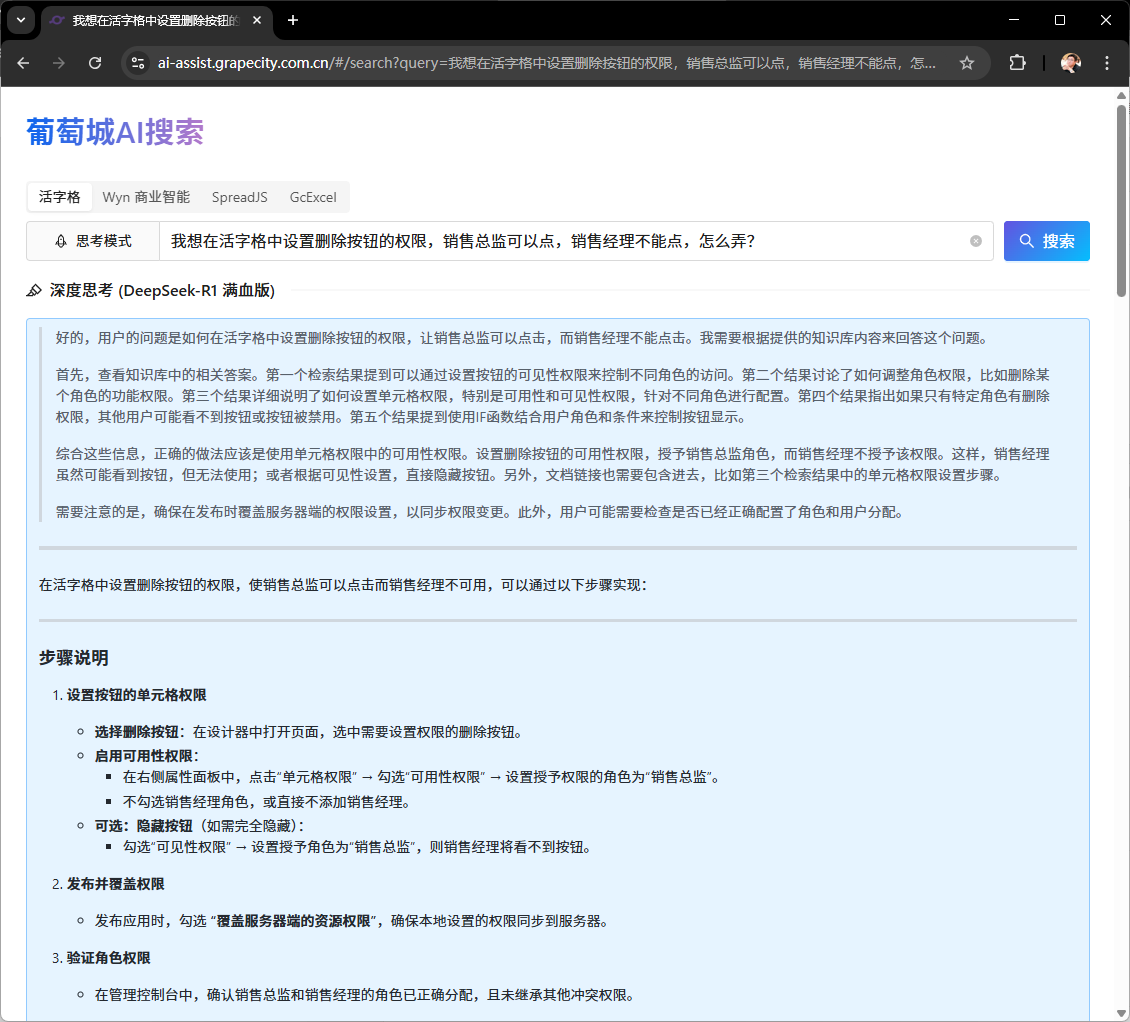Reload the AI search page
Screen dimensions: 1130x1022
coord(95,62)
